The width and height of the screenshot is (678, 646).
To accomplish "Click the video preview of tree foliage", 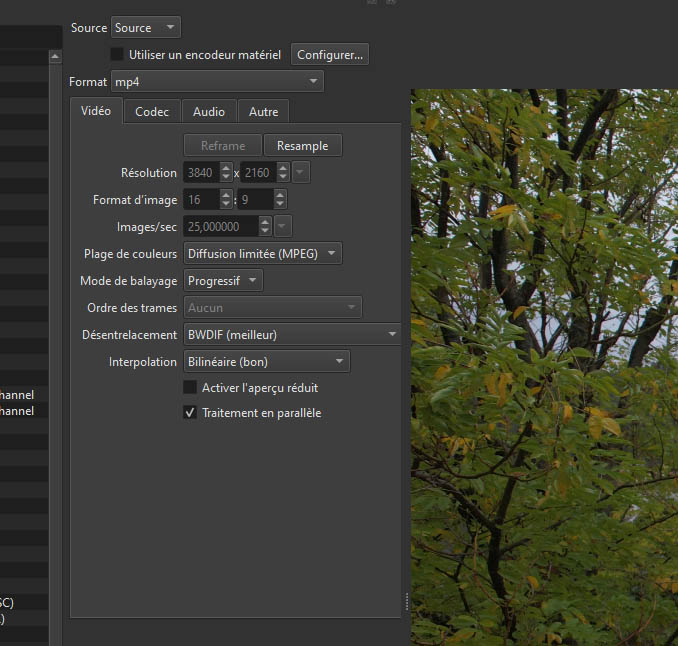I will [x=544, y=367].
